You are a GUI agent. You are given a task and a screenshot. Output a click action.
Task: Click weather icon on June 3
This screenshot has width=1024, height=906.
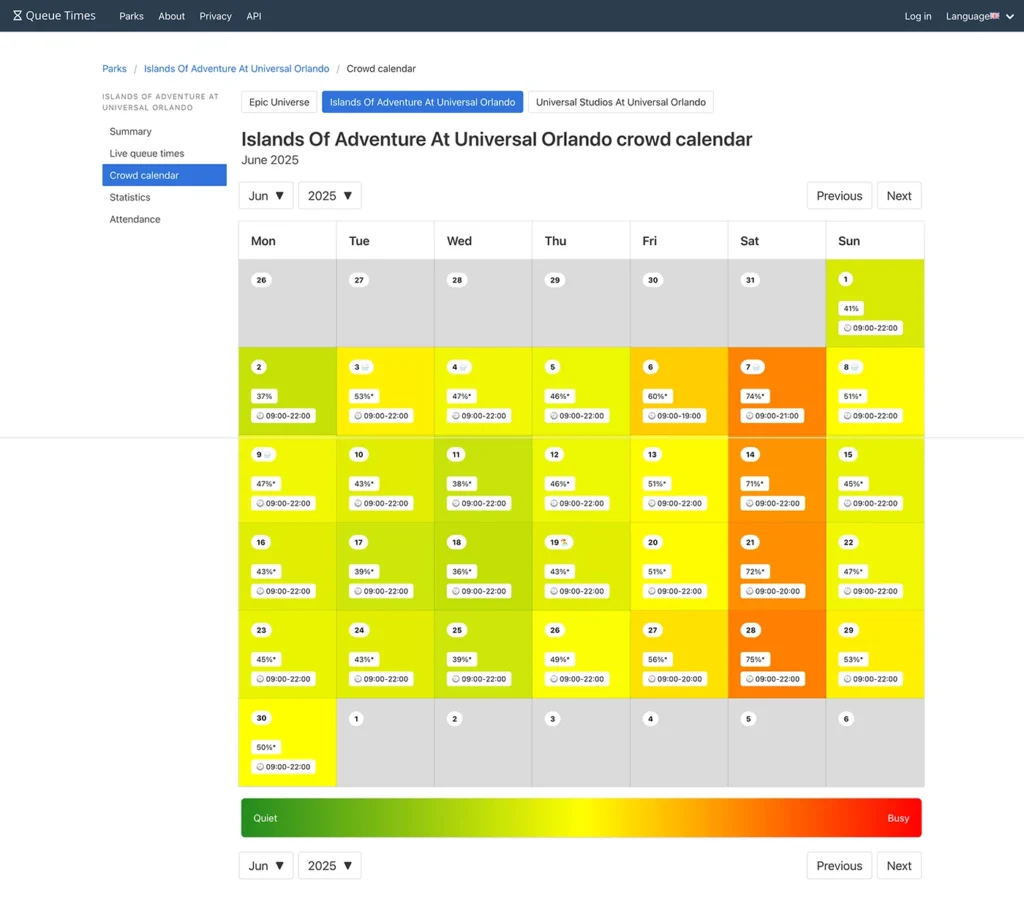(x=366, y=368)
